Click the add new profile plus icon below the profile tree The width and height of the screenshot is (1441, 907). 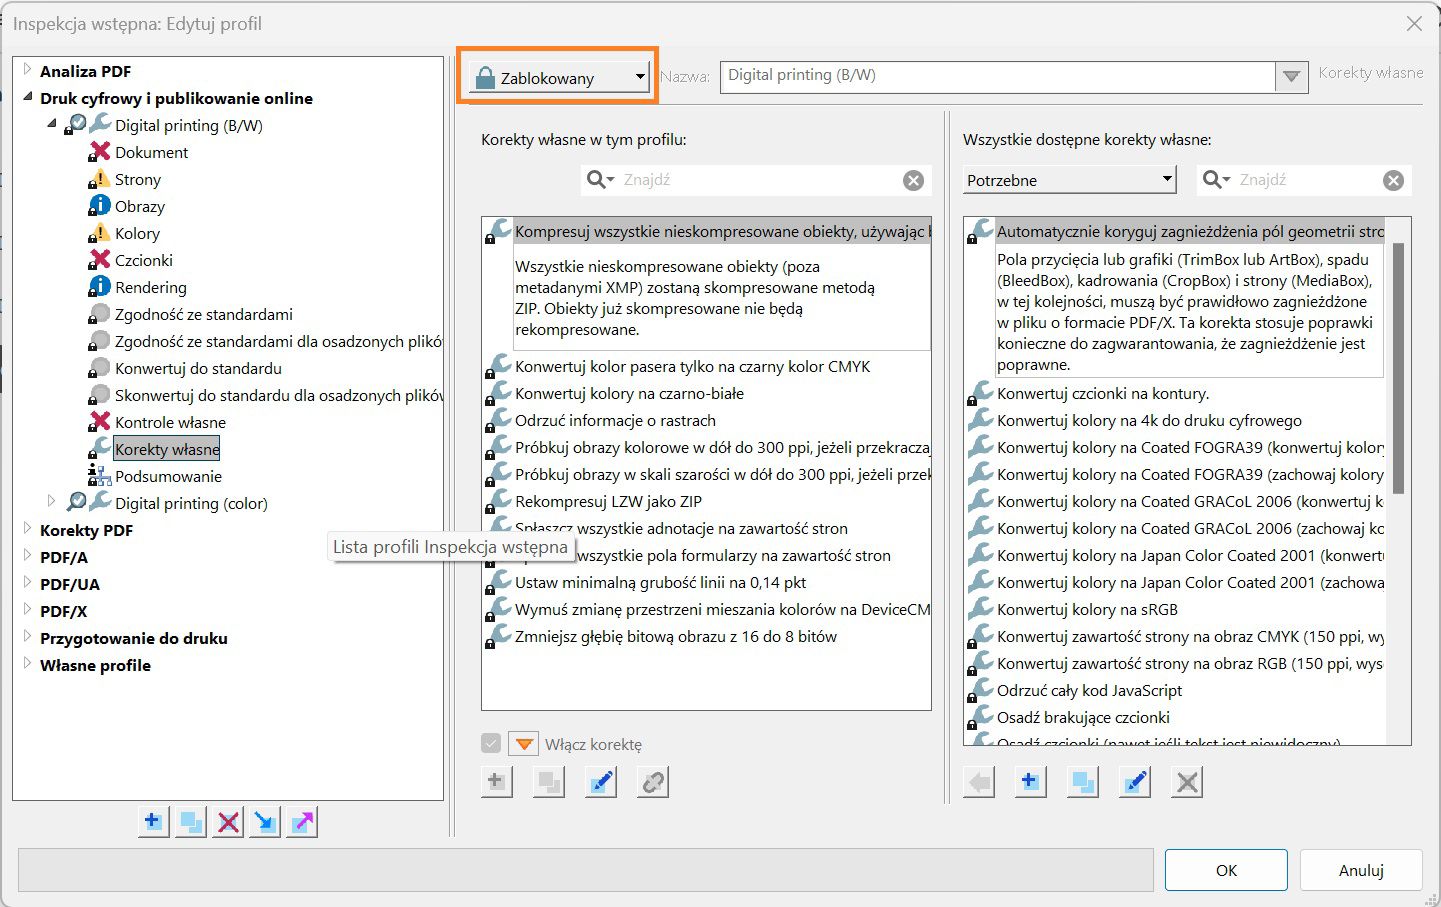pyautogui.click(x=153, y=822)
